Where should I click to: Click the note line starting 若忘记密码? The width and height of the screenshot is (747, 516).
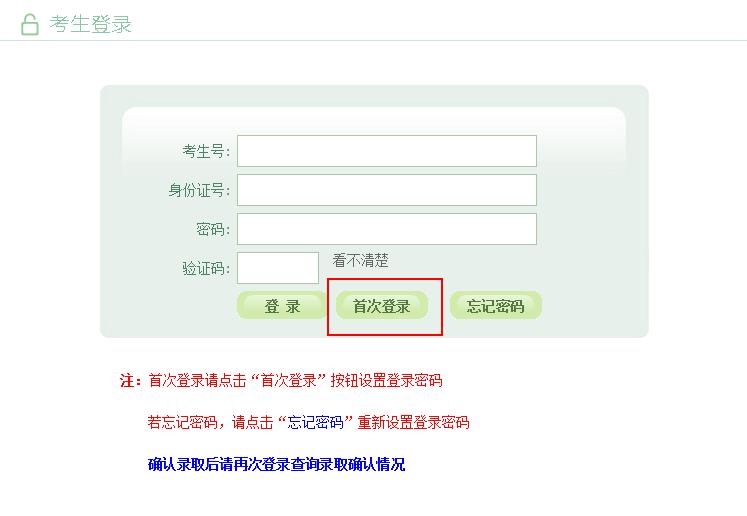tap(308, 422)
